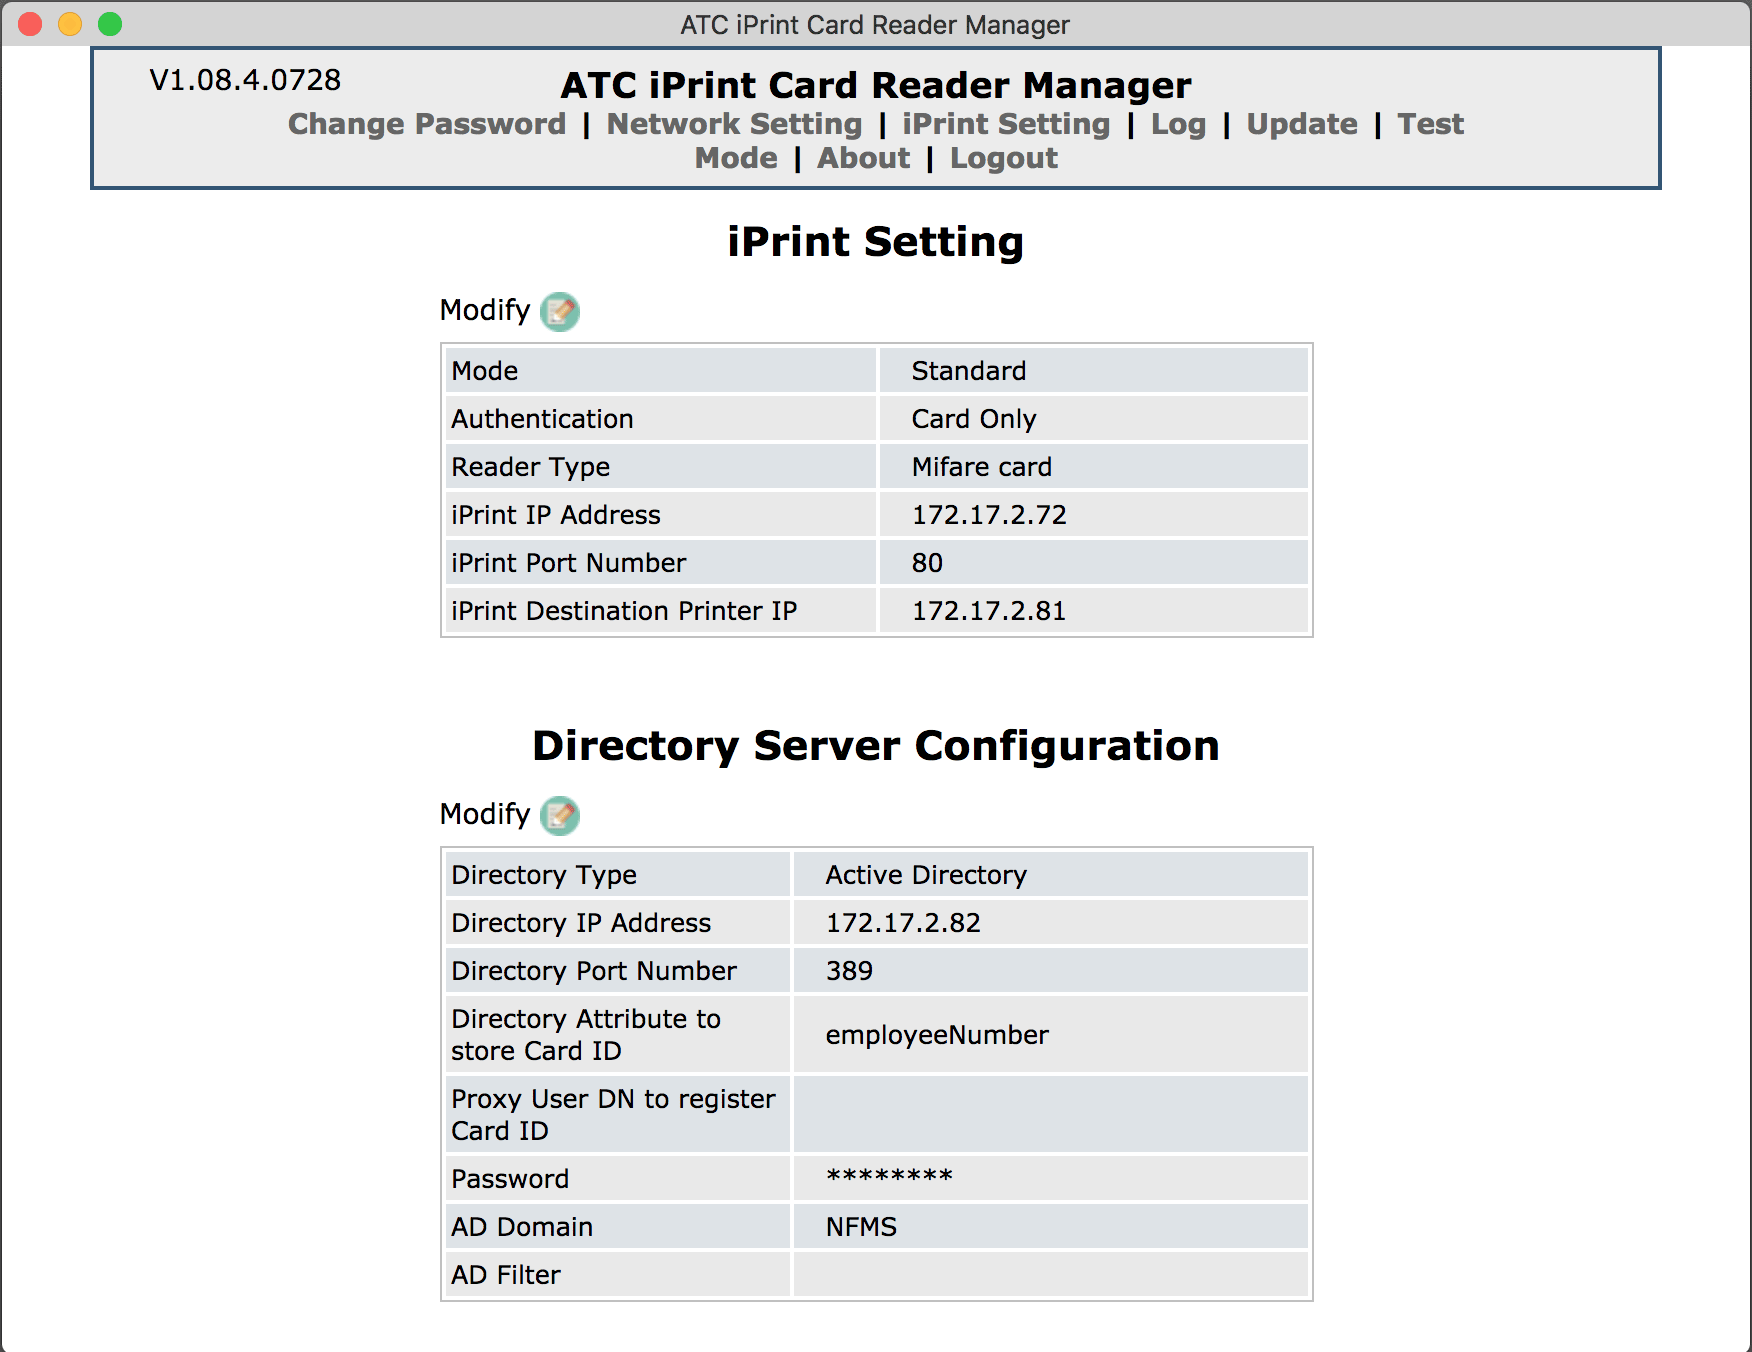
Task: Maximize the window with the green button
Action: (110, 24)
